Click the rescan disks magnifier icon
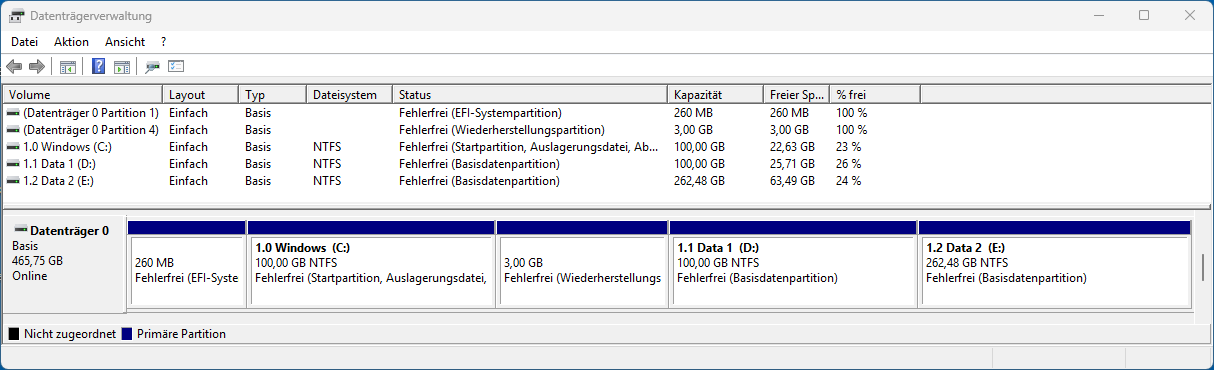The height and width of the screenshot is (370, 1214). 152,67
